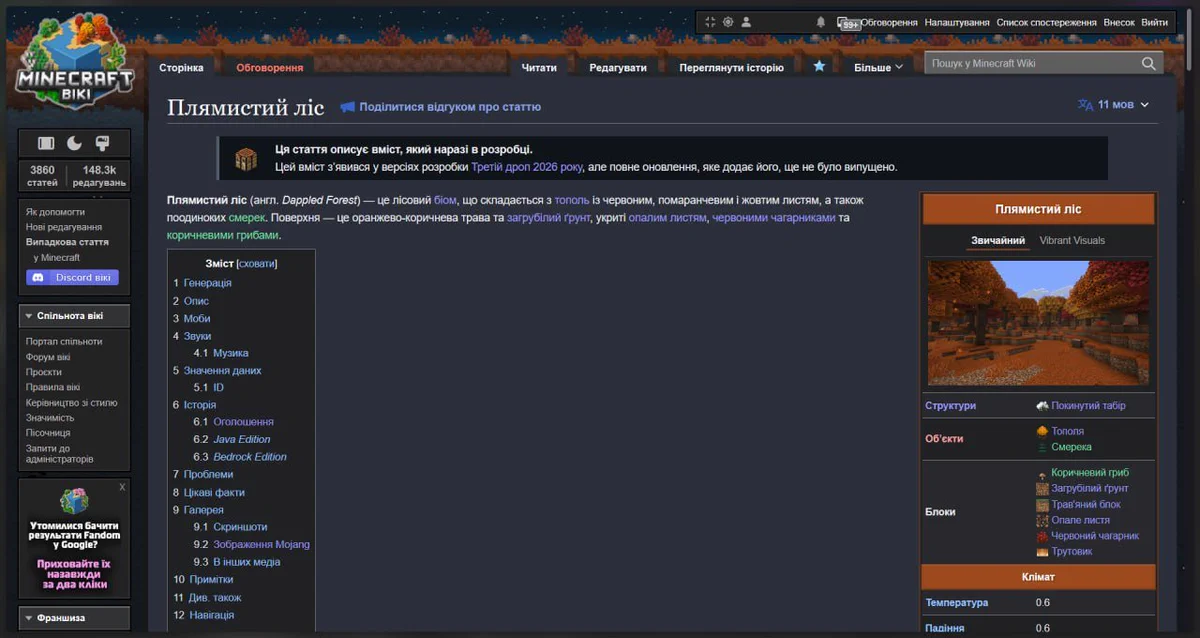Open Третій дроп 2026 року link
The image size is (1200, 638).
[x=526, y=167]
